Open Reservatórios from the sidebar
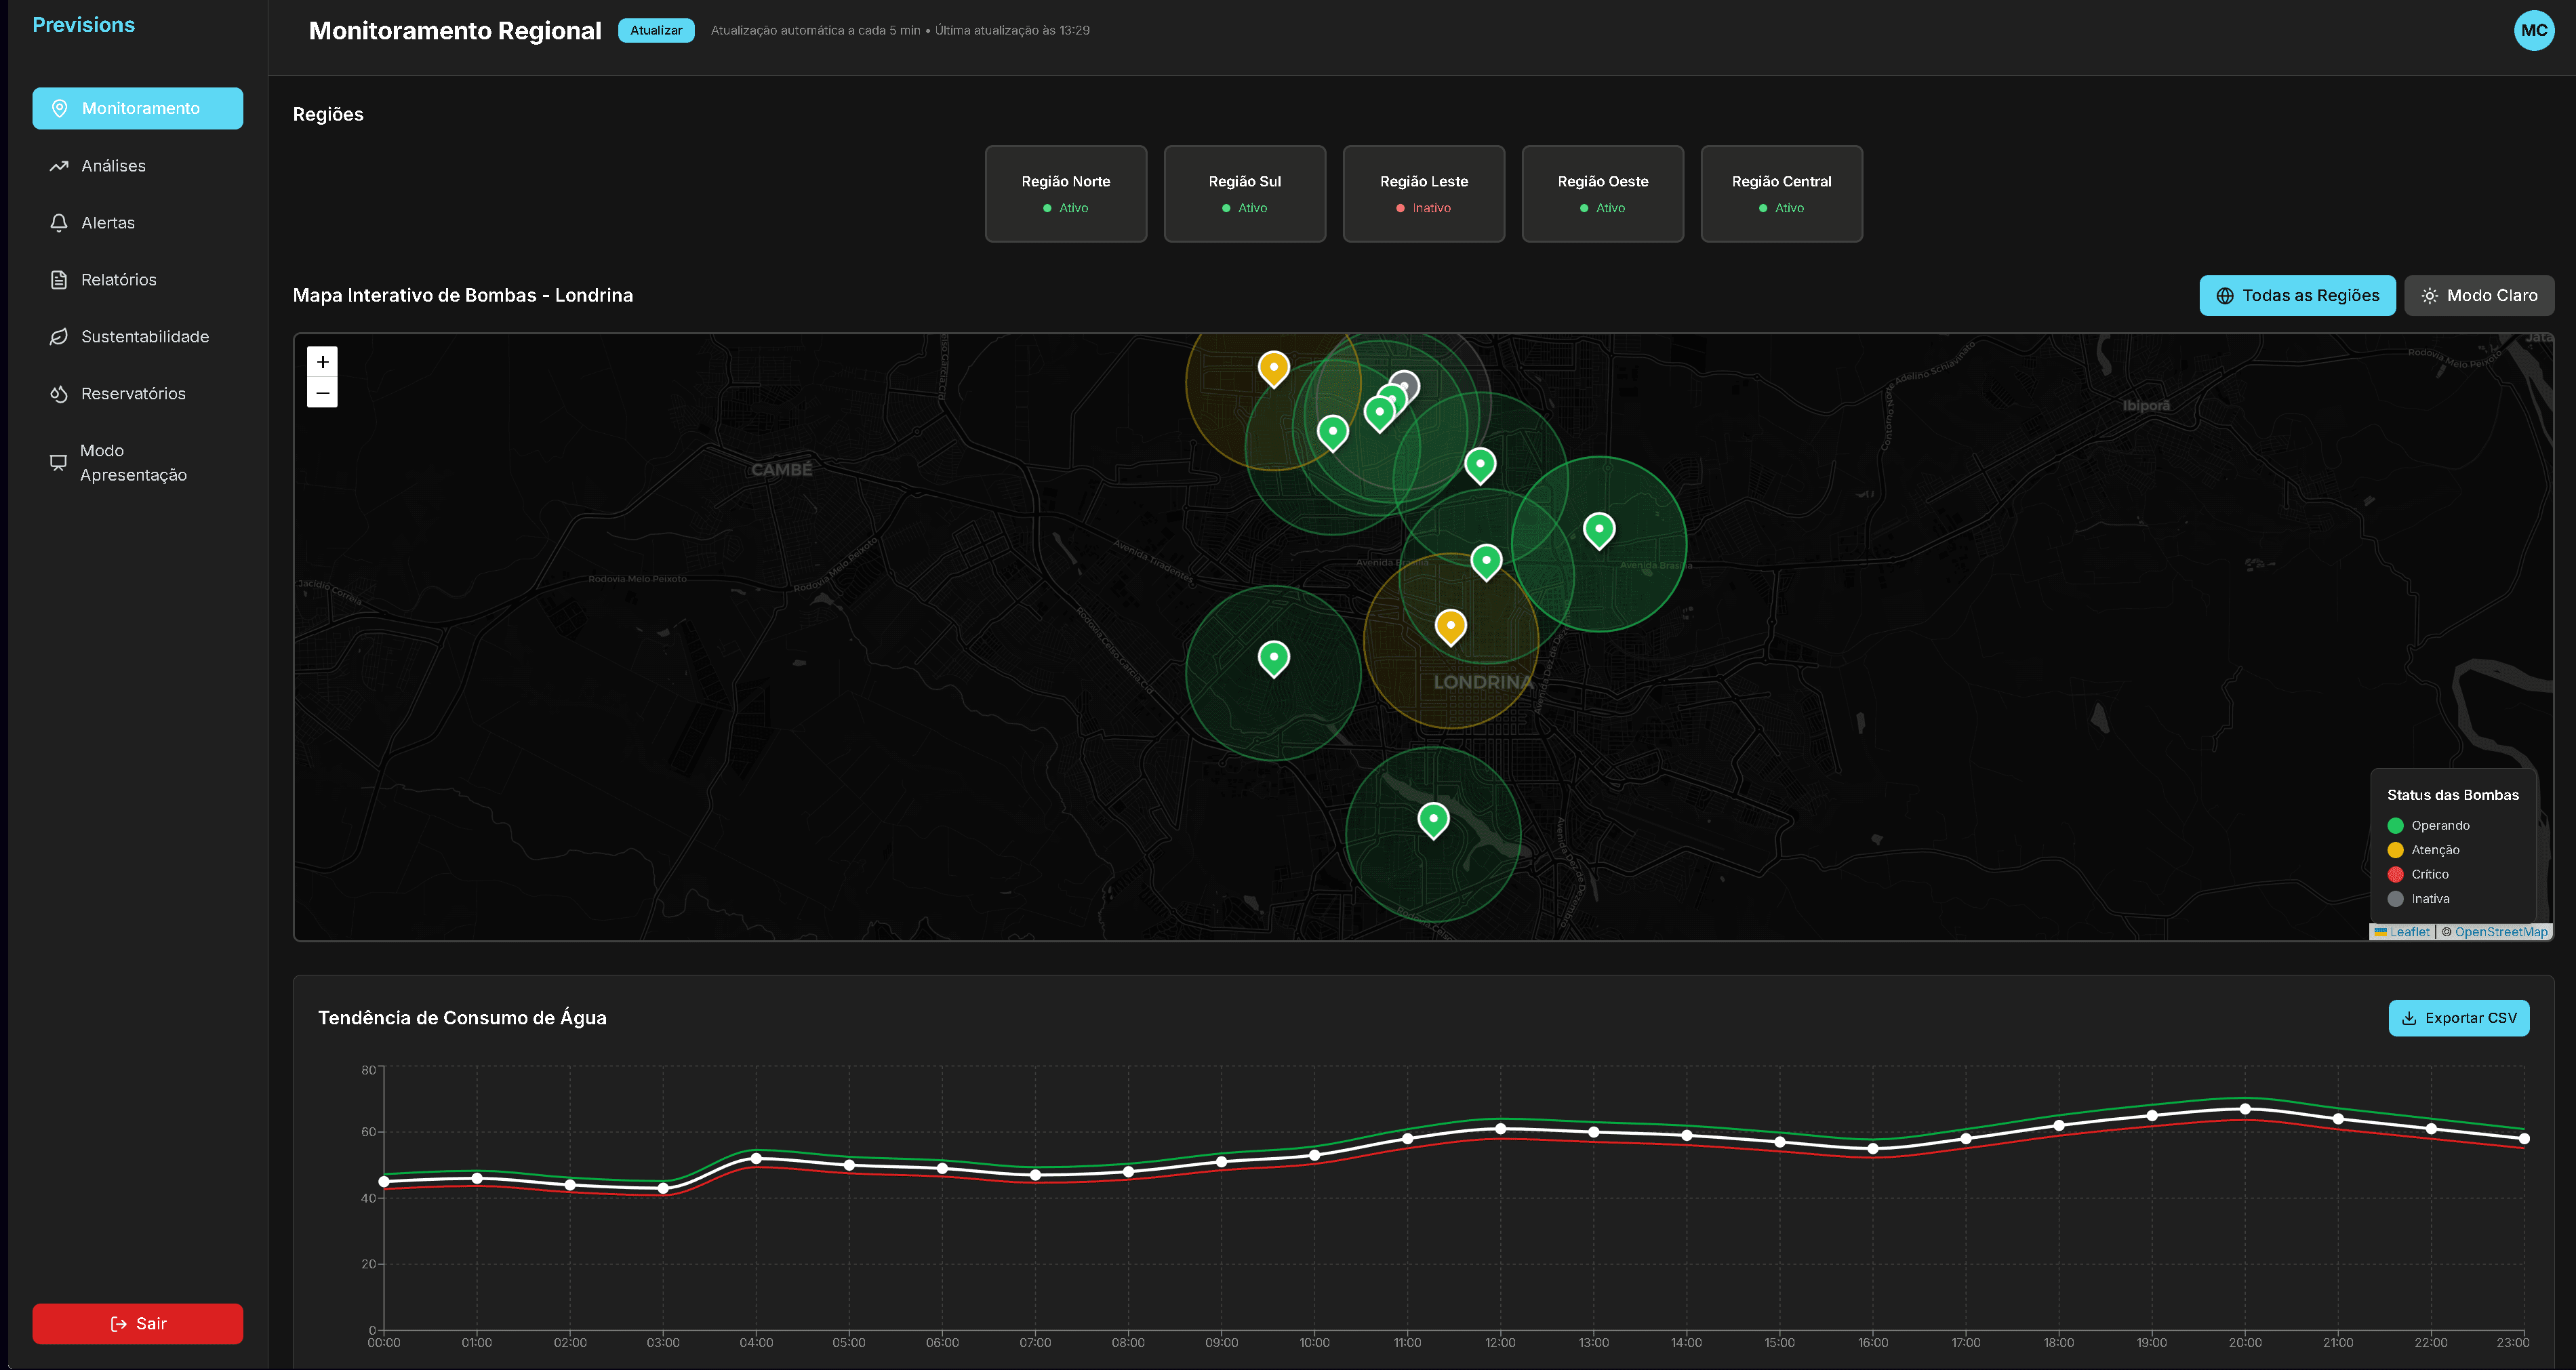Screen dimensions: 2576x1370 tap(132, 394)
